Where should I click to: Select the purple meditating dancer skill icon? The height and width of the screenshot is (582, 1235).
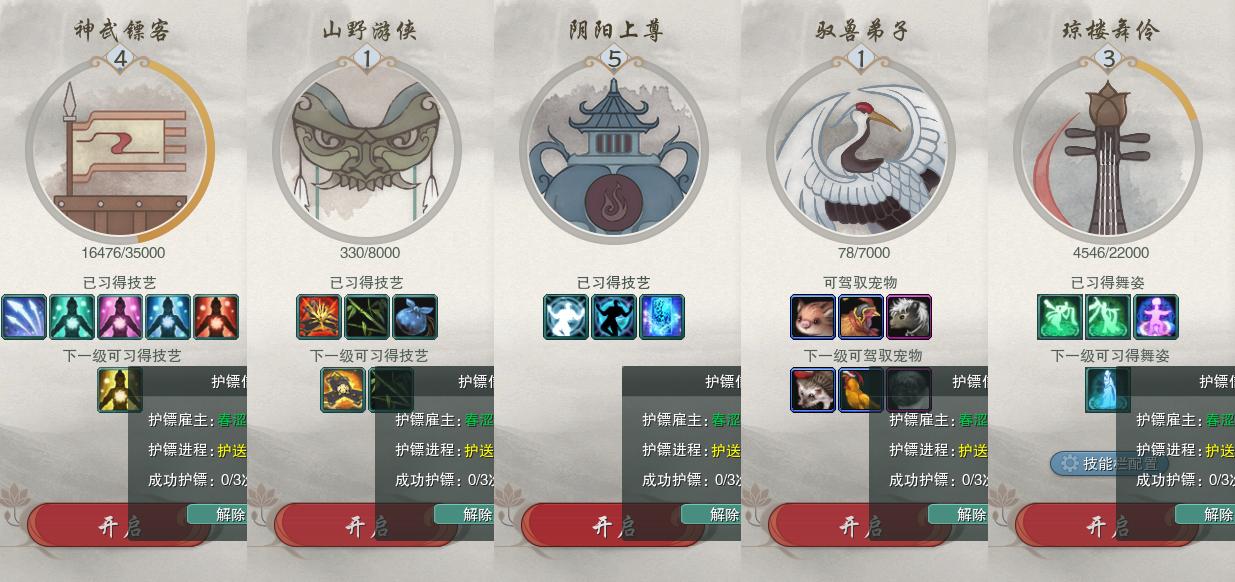pyautogui.click(x=1156, y=317)
